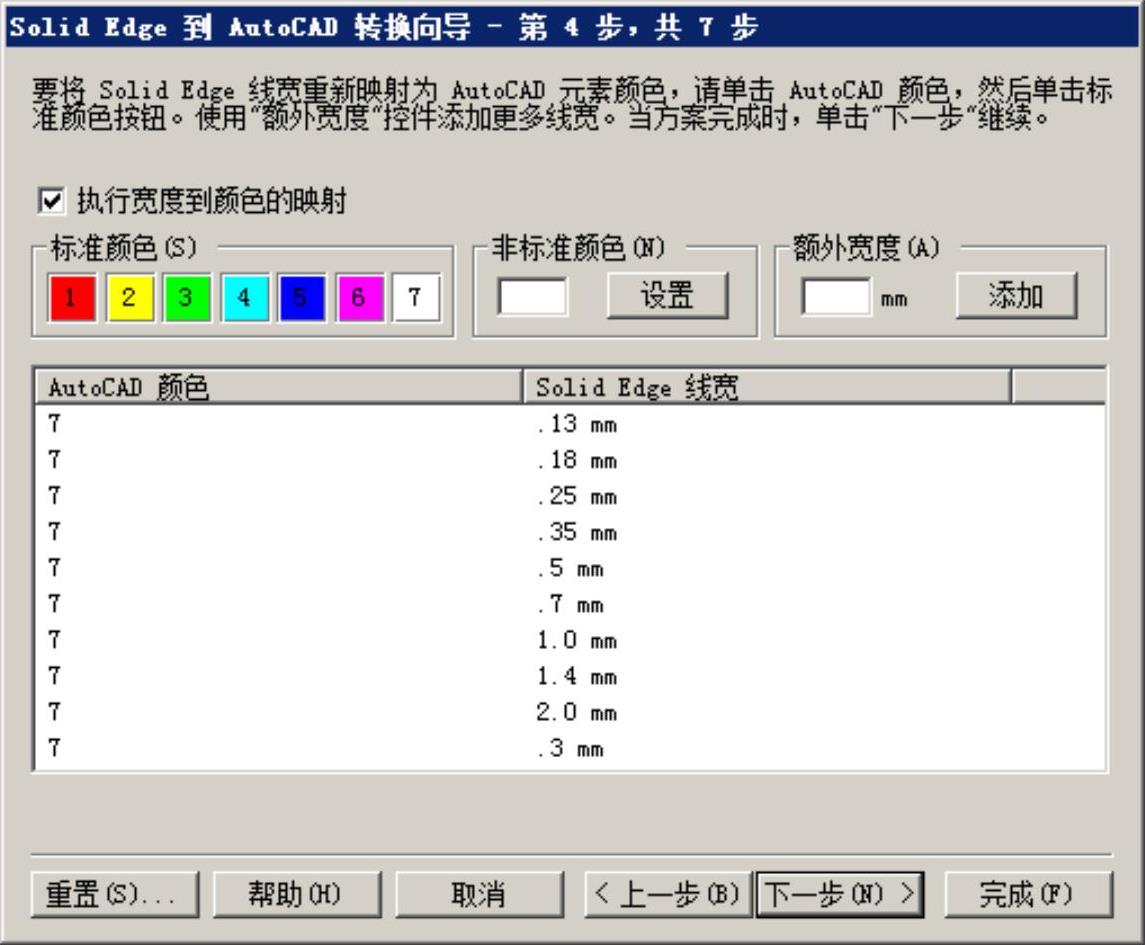Cancel the wizard with 取消

(480, 894)
